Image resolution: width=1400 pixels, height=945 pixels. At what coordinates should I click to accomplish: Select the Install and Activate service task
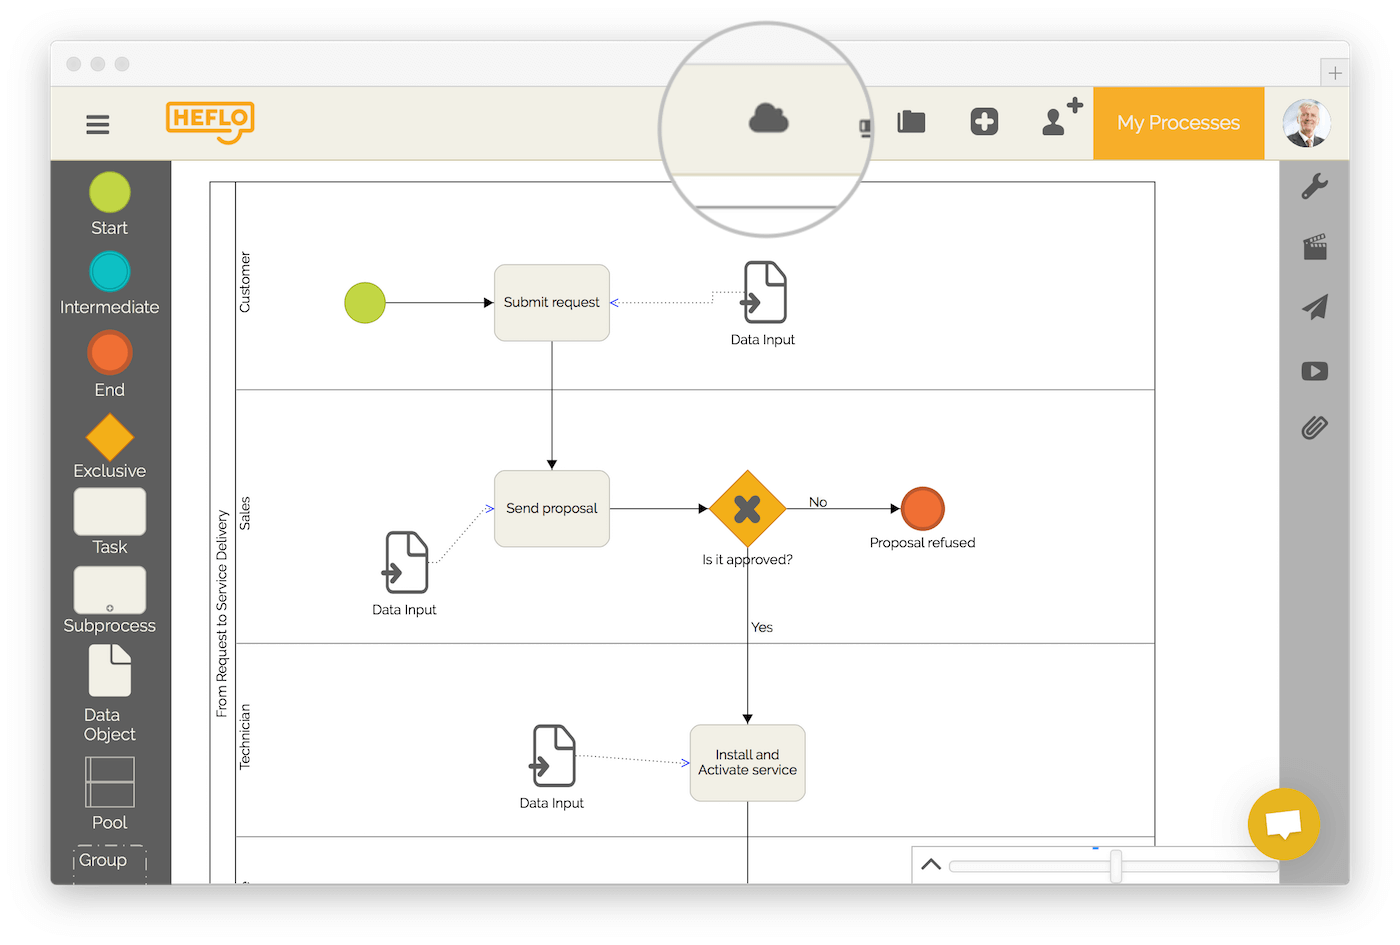(748, 763)
